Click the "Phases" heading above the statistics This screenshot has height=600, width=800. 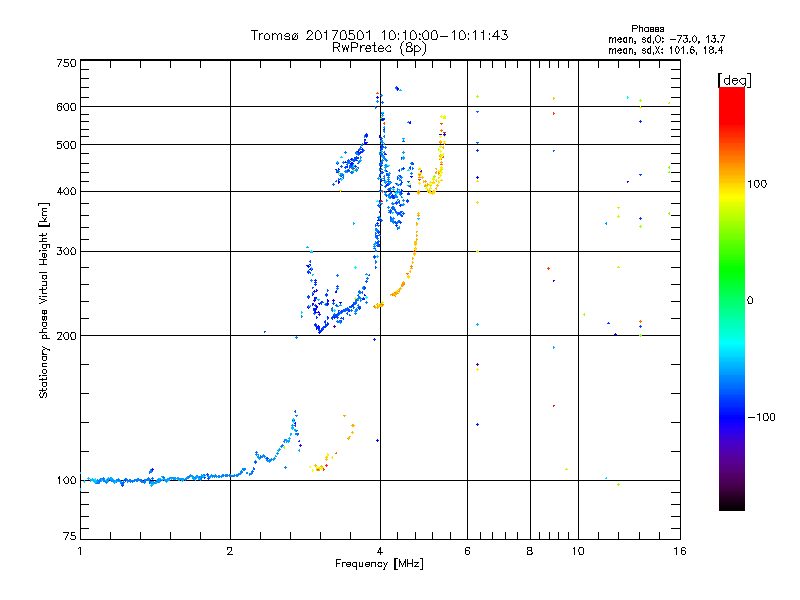click(x=647, y=29)
